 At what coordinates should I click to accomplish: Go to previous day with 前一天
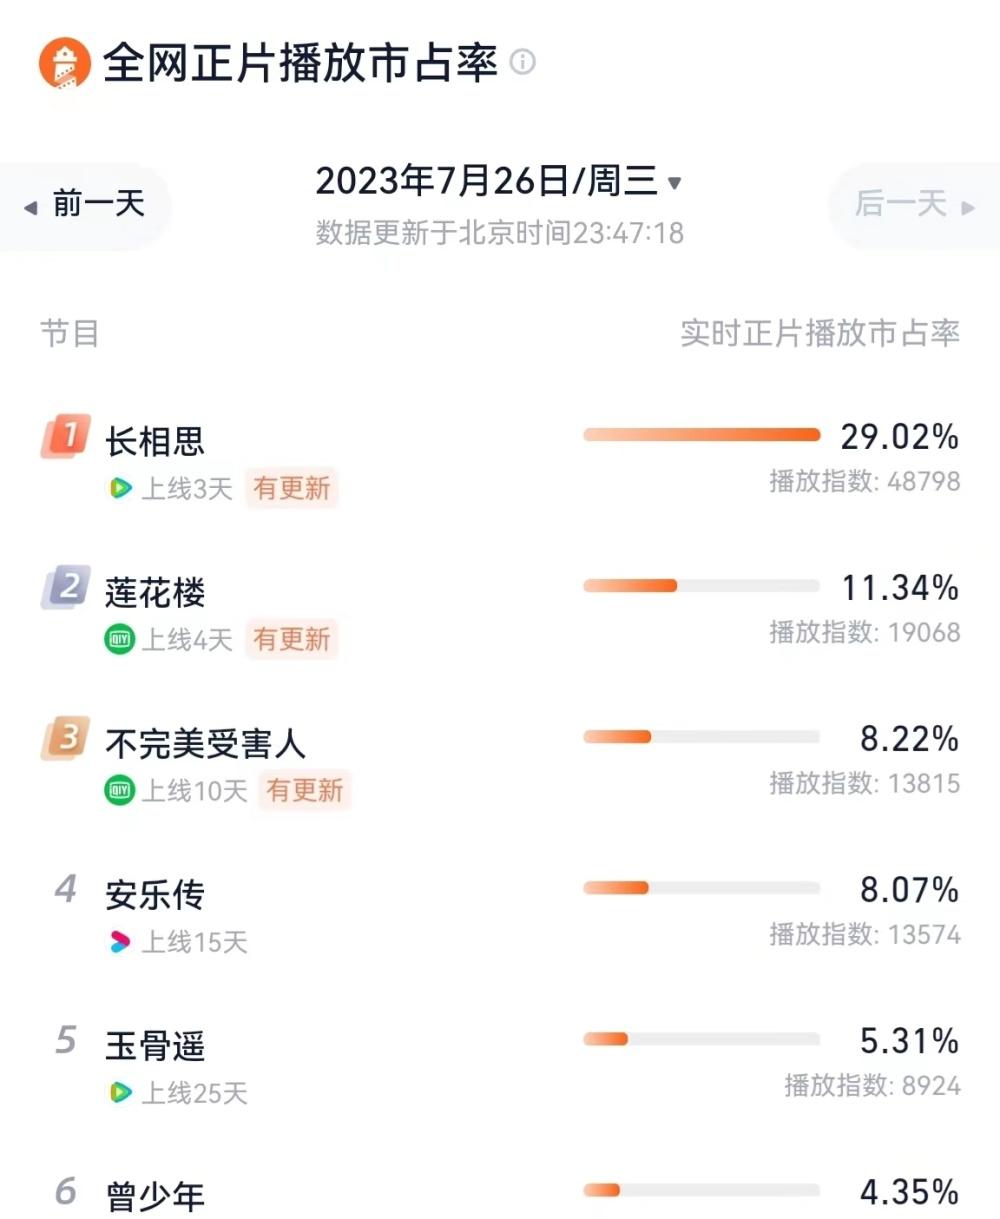(x=85, y=206)
